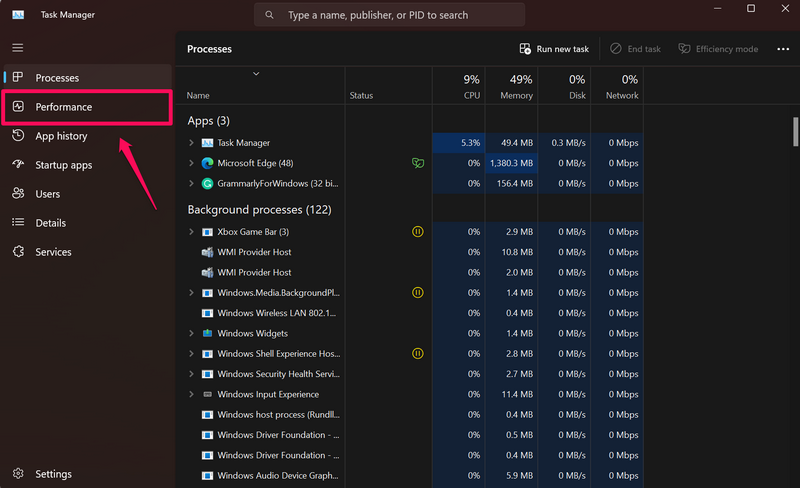This screenshot has height=488, width=800.
Task: Click the Processes sidebar icon
Action: pyautogui.click(x=18, y=78)
